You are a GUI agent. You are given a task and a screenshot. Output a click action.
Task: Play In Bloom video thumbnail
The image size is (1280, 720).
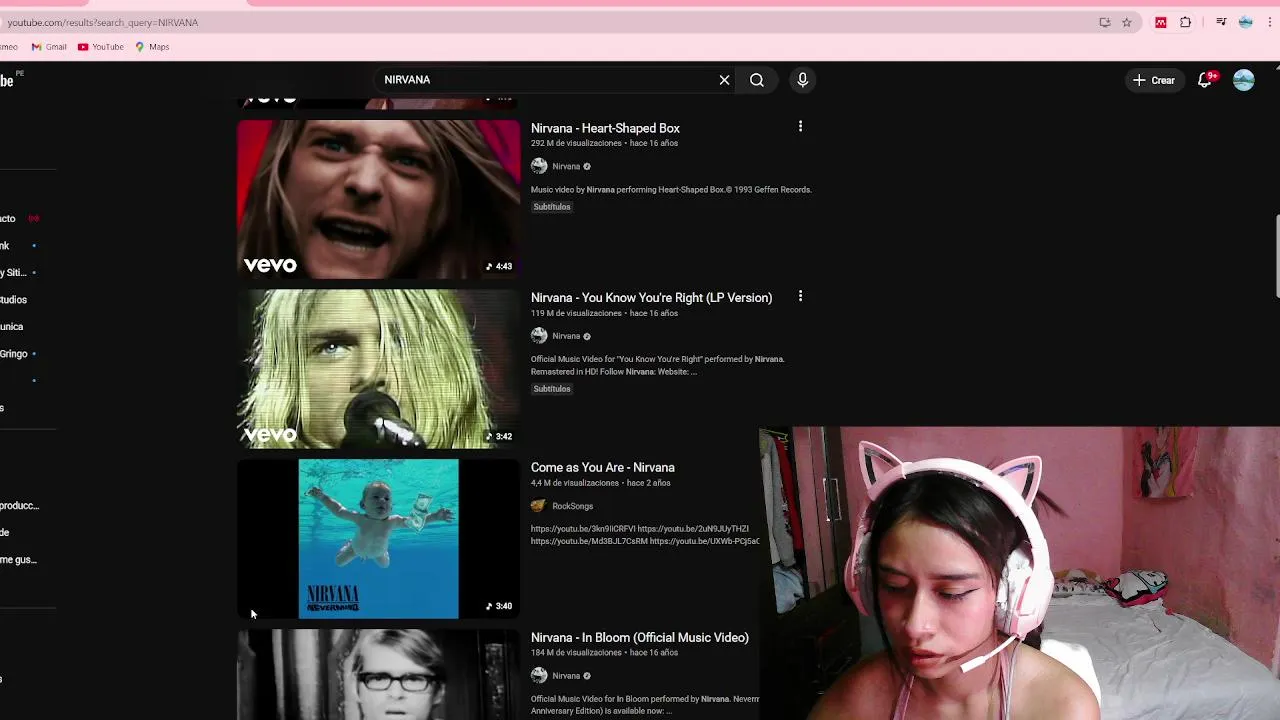click(x=378, y=675)
